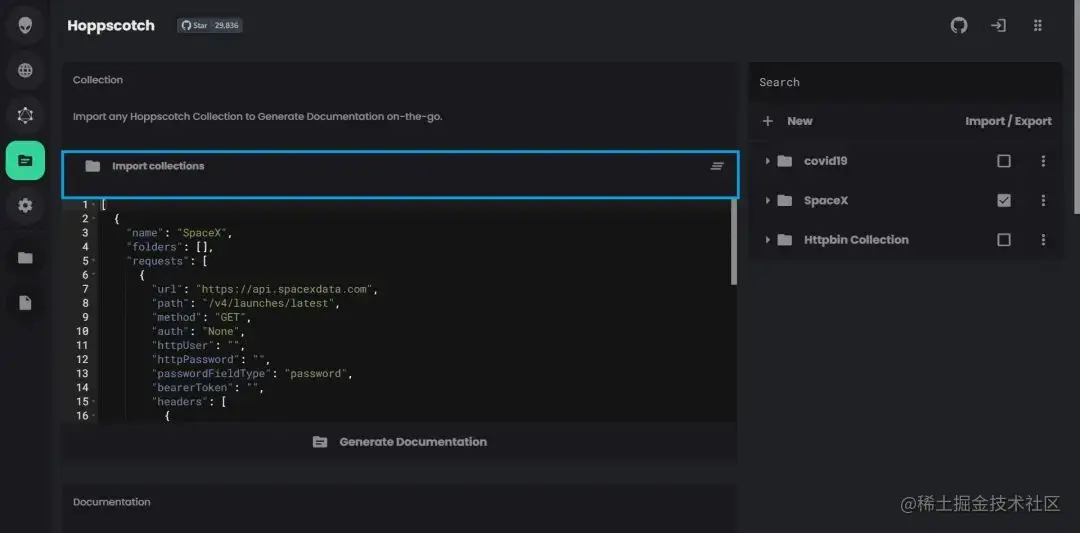Check the Httpbin Collection checkbox

point(1004,240)
